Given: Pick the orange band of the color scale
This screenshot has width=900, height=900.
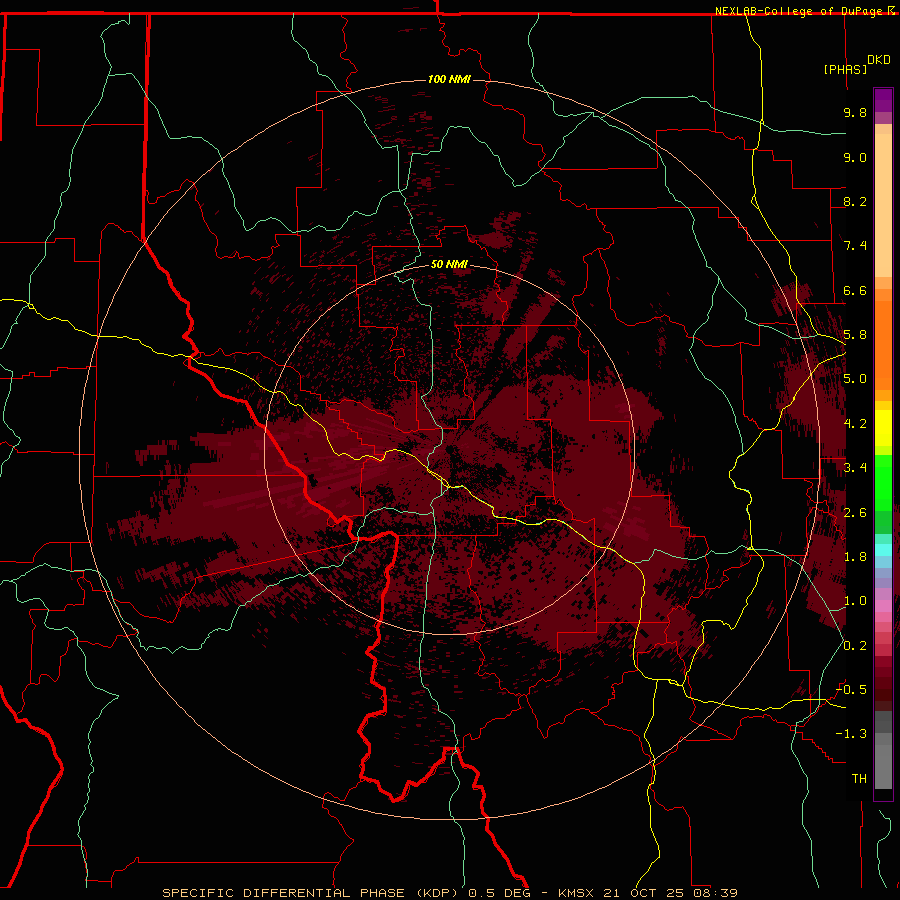Looking at the screenshot, I should coord(883,345).
